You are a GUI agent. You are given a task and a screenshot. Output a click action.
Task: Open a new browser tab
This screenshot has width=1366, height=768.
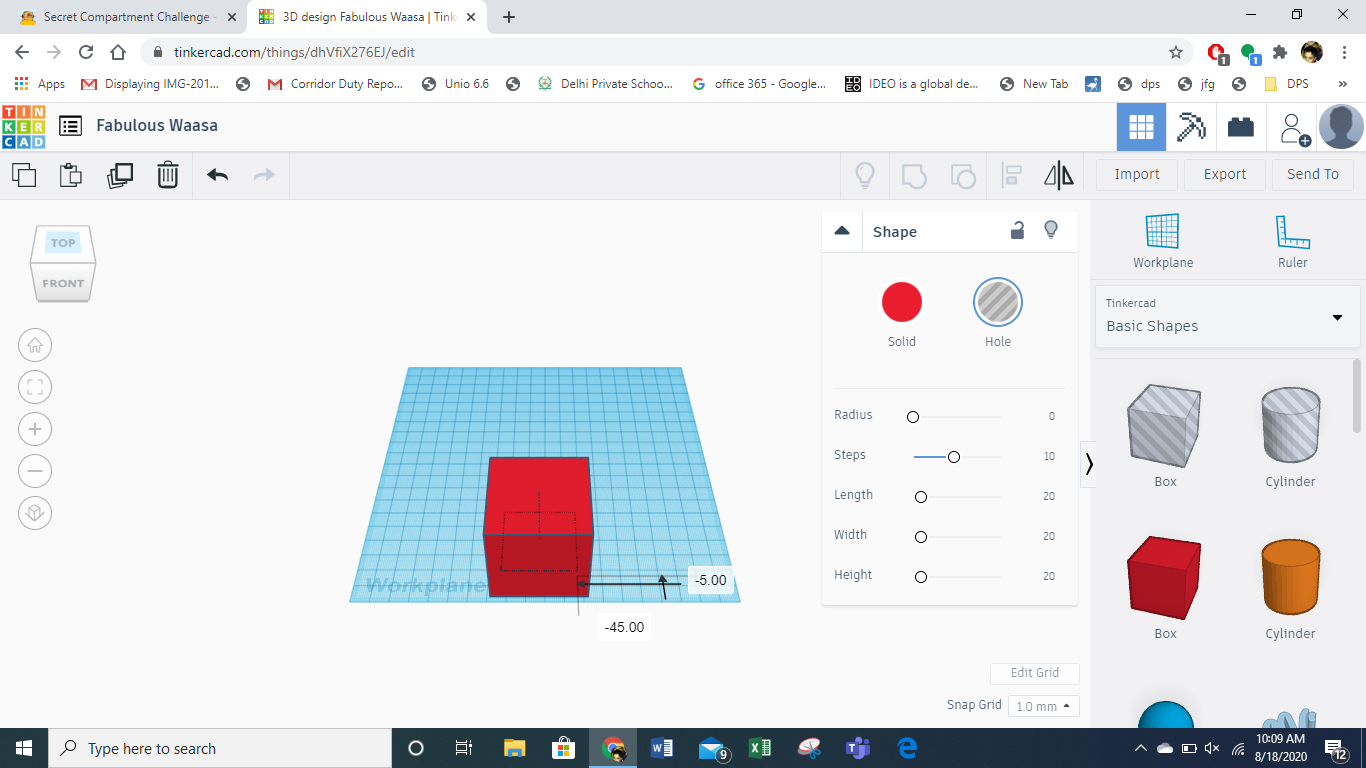(x=509, y=17)
